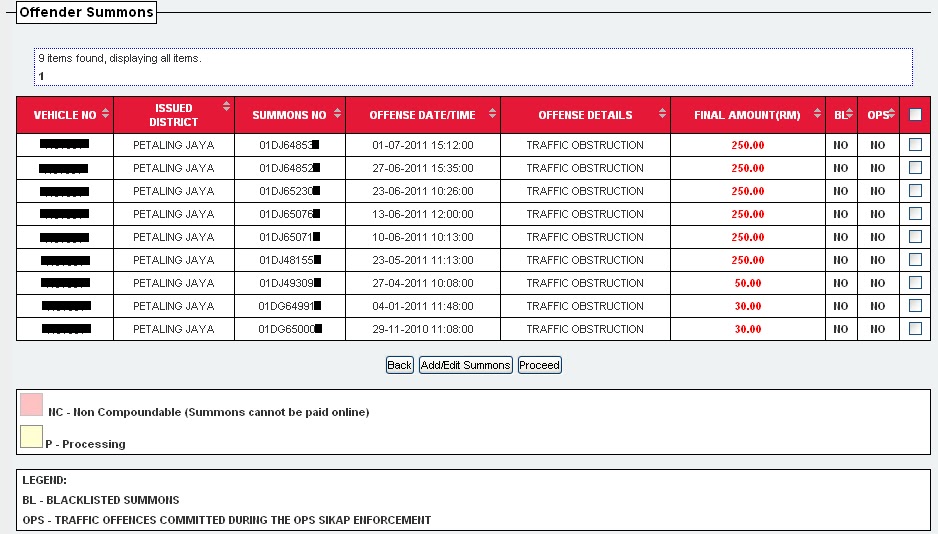Sort by Issued District arrow icon

[226, 106]
